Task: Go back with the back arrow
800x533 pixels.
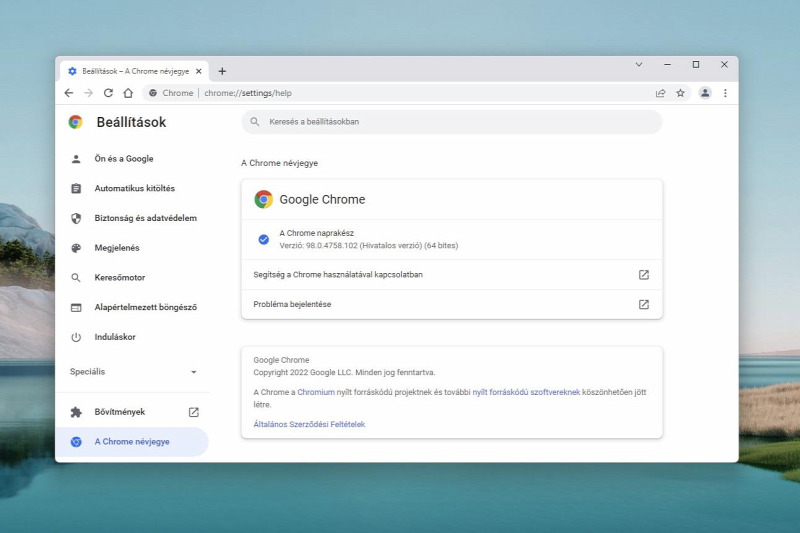Action: (x=69, y=93)
